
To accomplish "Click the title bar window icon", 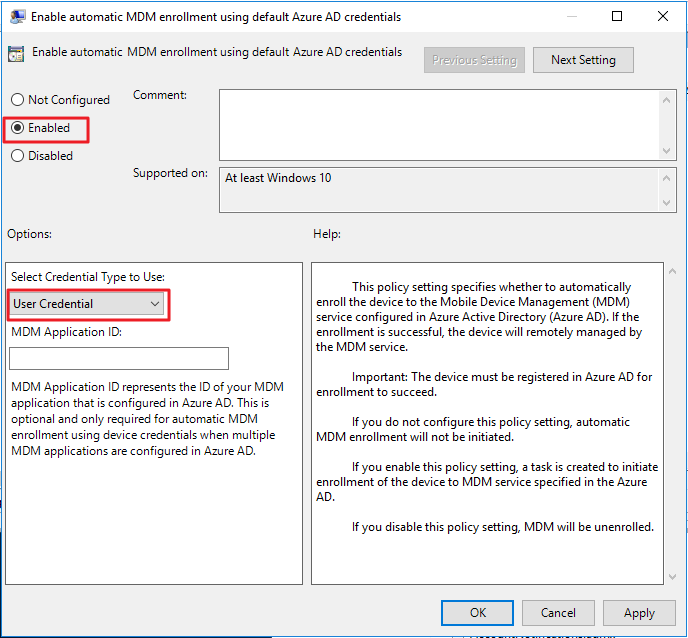I will click(18, 17).
